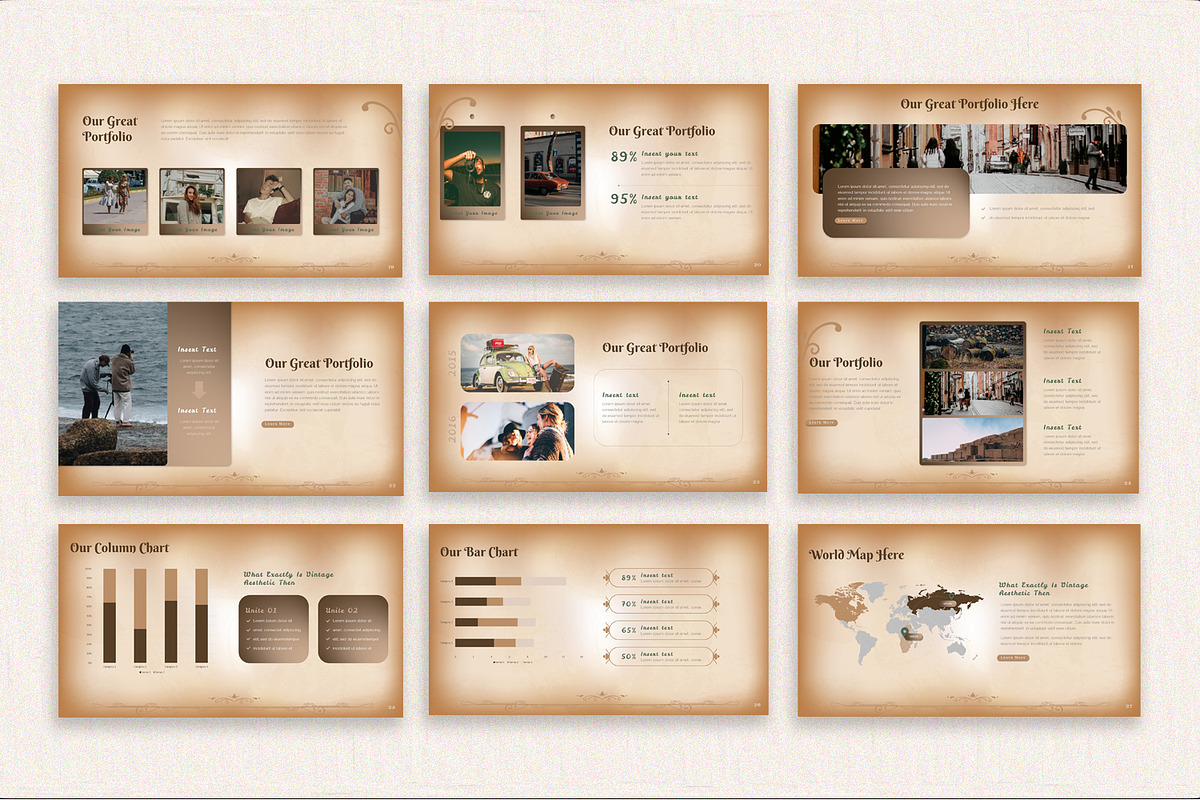Click Learn More under the beach photographers slide text
Image resolution: width=1200 pixels, height=800 pixels.
tap(278, 424)
